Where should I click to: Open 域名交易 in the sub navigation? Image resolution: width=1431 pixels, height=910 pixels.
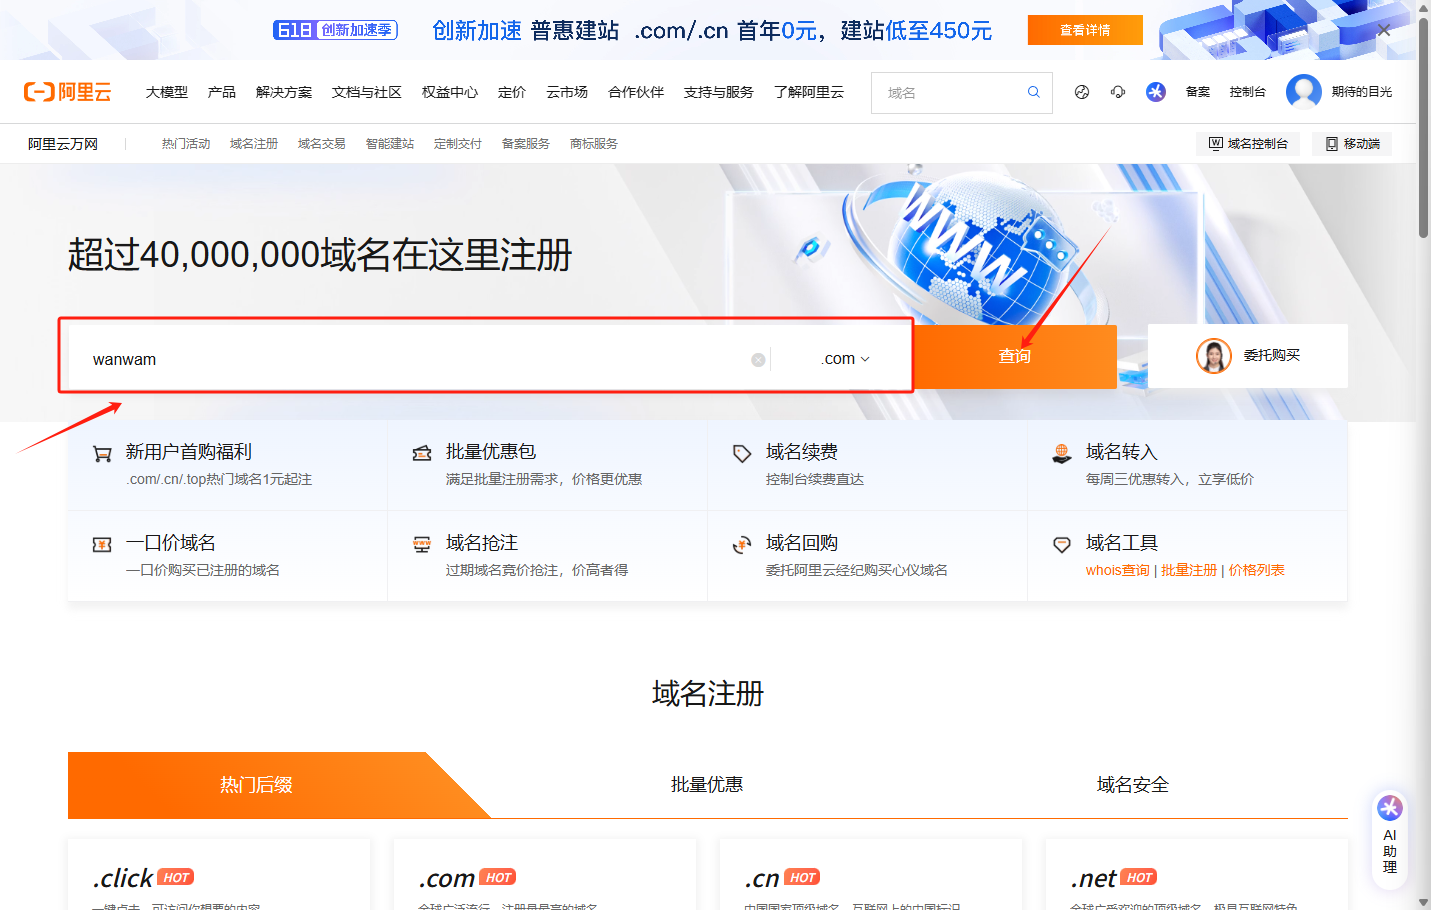coord(322,144)
